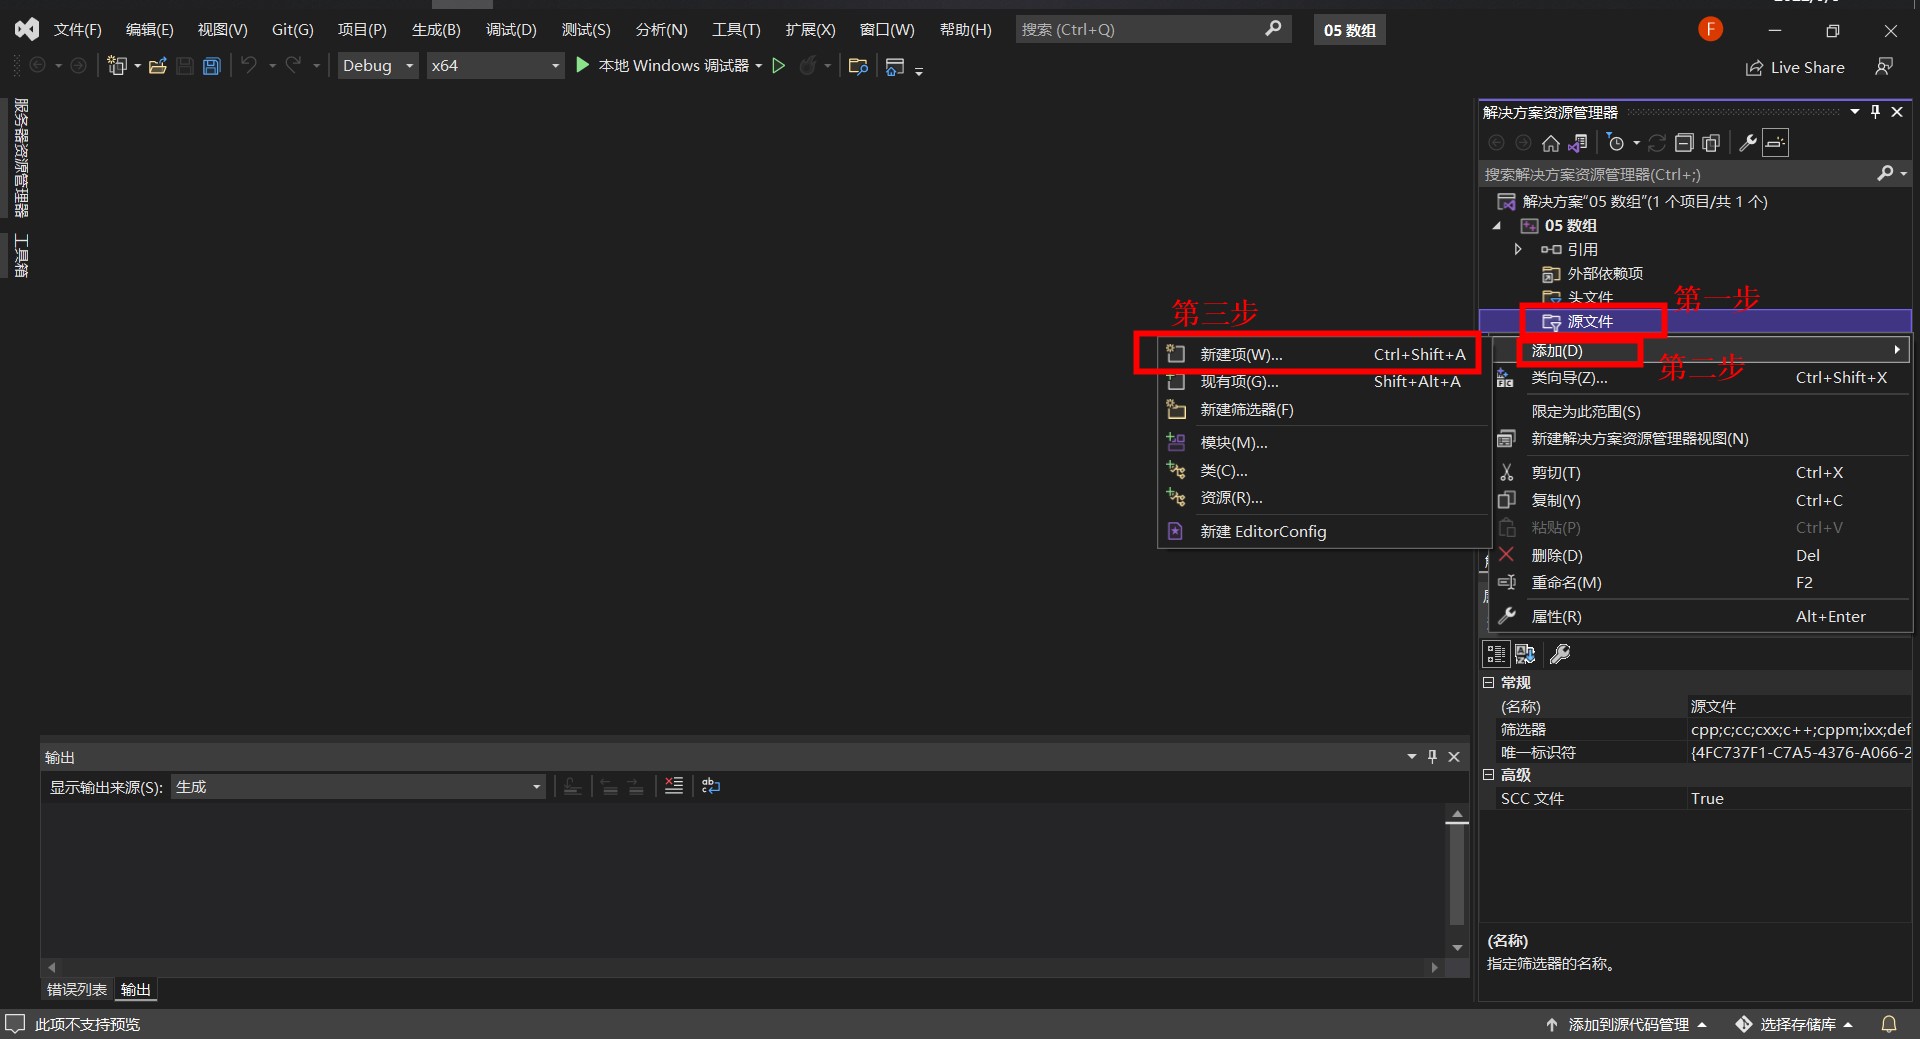Select the 源文件 folder in tree
Image resolution: width=1920 pixels, height=1039 pixels.
1590,321
